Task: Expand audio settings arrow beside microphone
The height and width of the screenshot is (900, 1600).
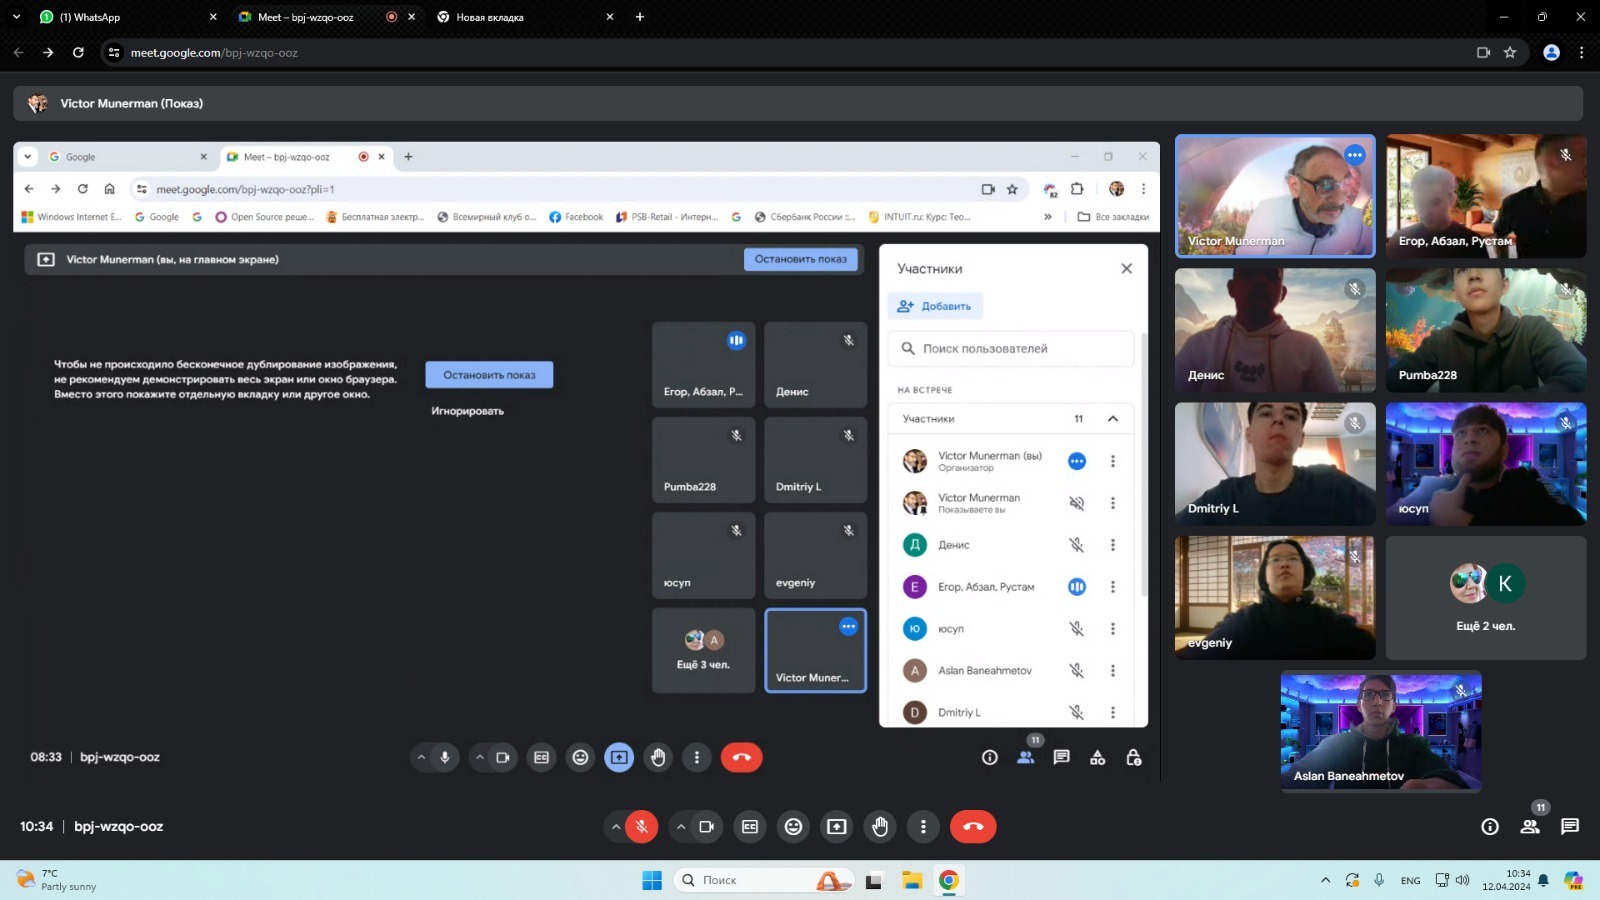Action: click(616, 826)
